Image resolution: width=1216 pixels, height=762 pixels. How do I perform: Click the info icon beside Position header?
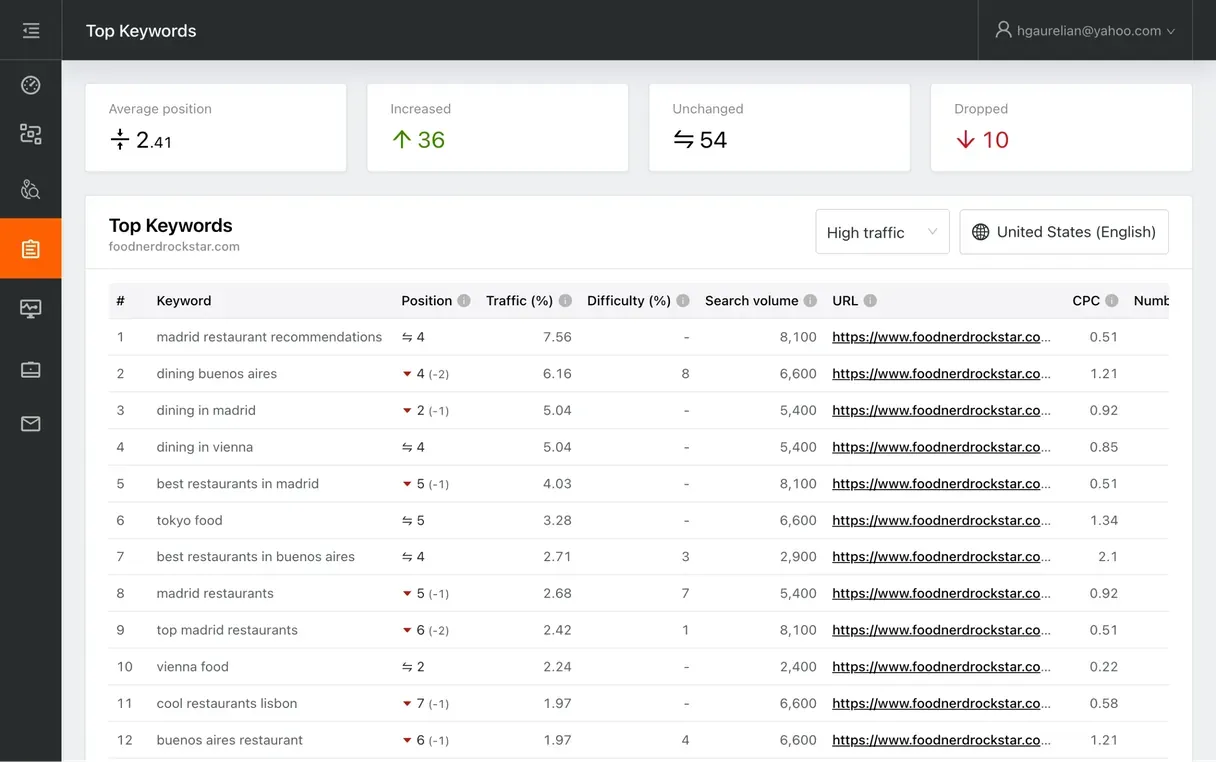(463, 300)
